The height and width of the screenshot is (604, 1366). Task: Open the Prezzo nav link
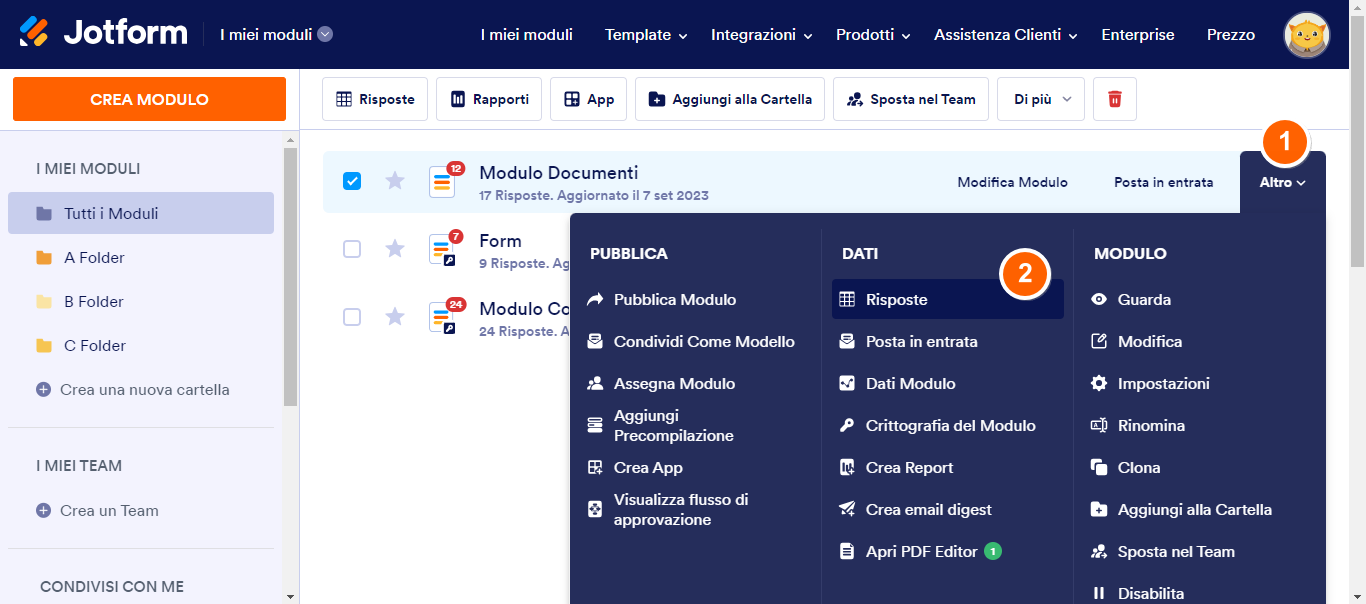[1231, 35]
